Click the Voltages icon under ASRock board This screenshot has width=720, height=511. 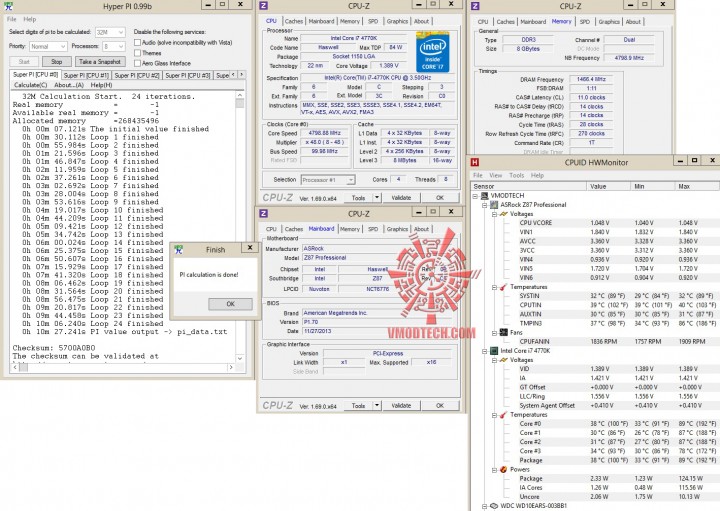point(504,214)
